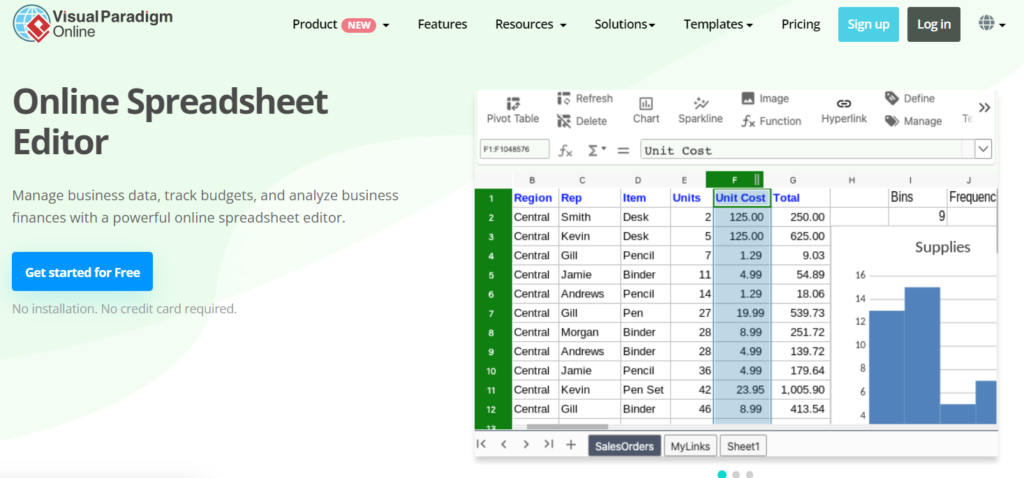1024x478 pixels.
Task: Click the Delete pivot icon
Action: tap(564, 121)
